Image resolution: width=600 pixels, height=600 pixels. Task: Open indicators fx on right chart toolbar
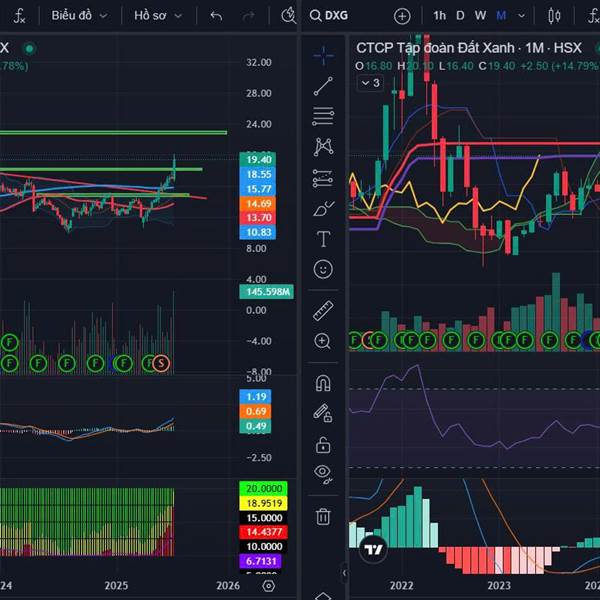pyautogui.click(x=593, y=16)
